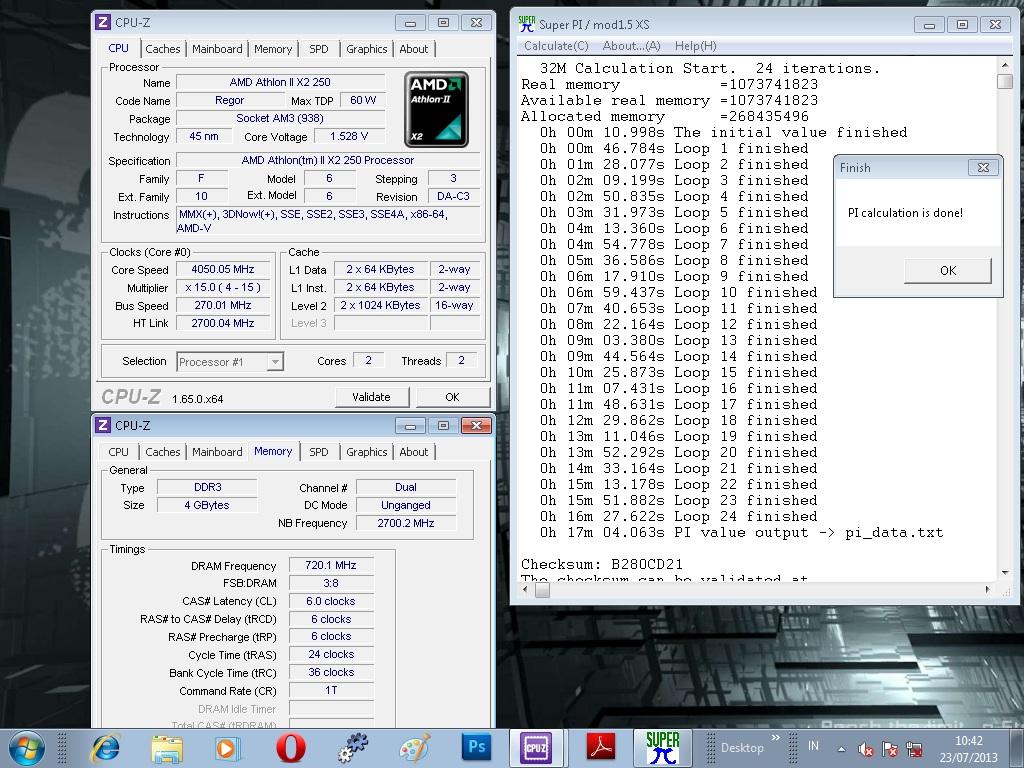Screen dimensions: 1024x768
Task: Switch to Super PI taskbar button
Action: click(x=662, y=748)
